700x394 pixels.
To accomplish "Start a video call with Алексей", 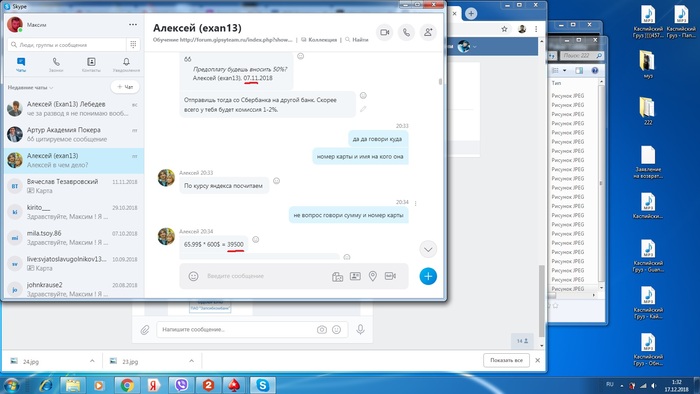I will [x=384, y=32].
